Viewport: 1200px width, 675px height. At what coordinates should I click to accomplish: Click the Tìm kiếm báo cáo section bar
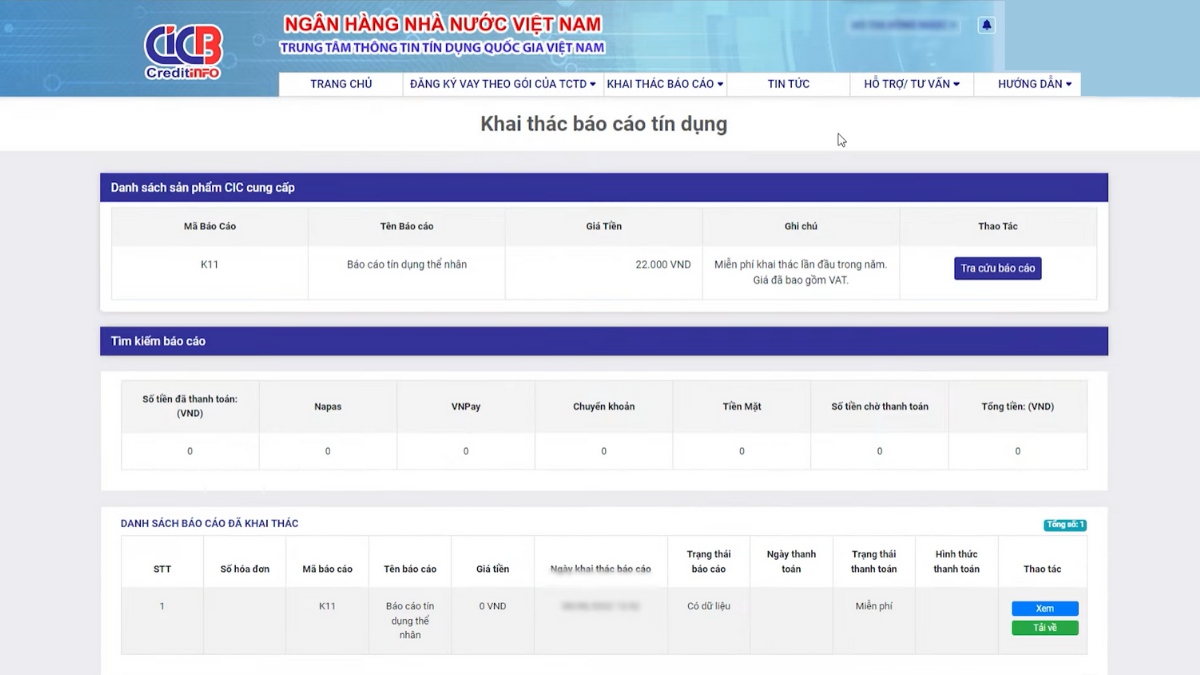click(x=159, y=341)
